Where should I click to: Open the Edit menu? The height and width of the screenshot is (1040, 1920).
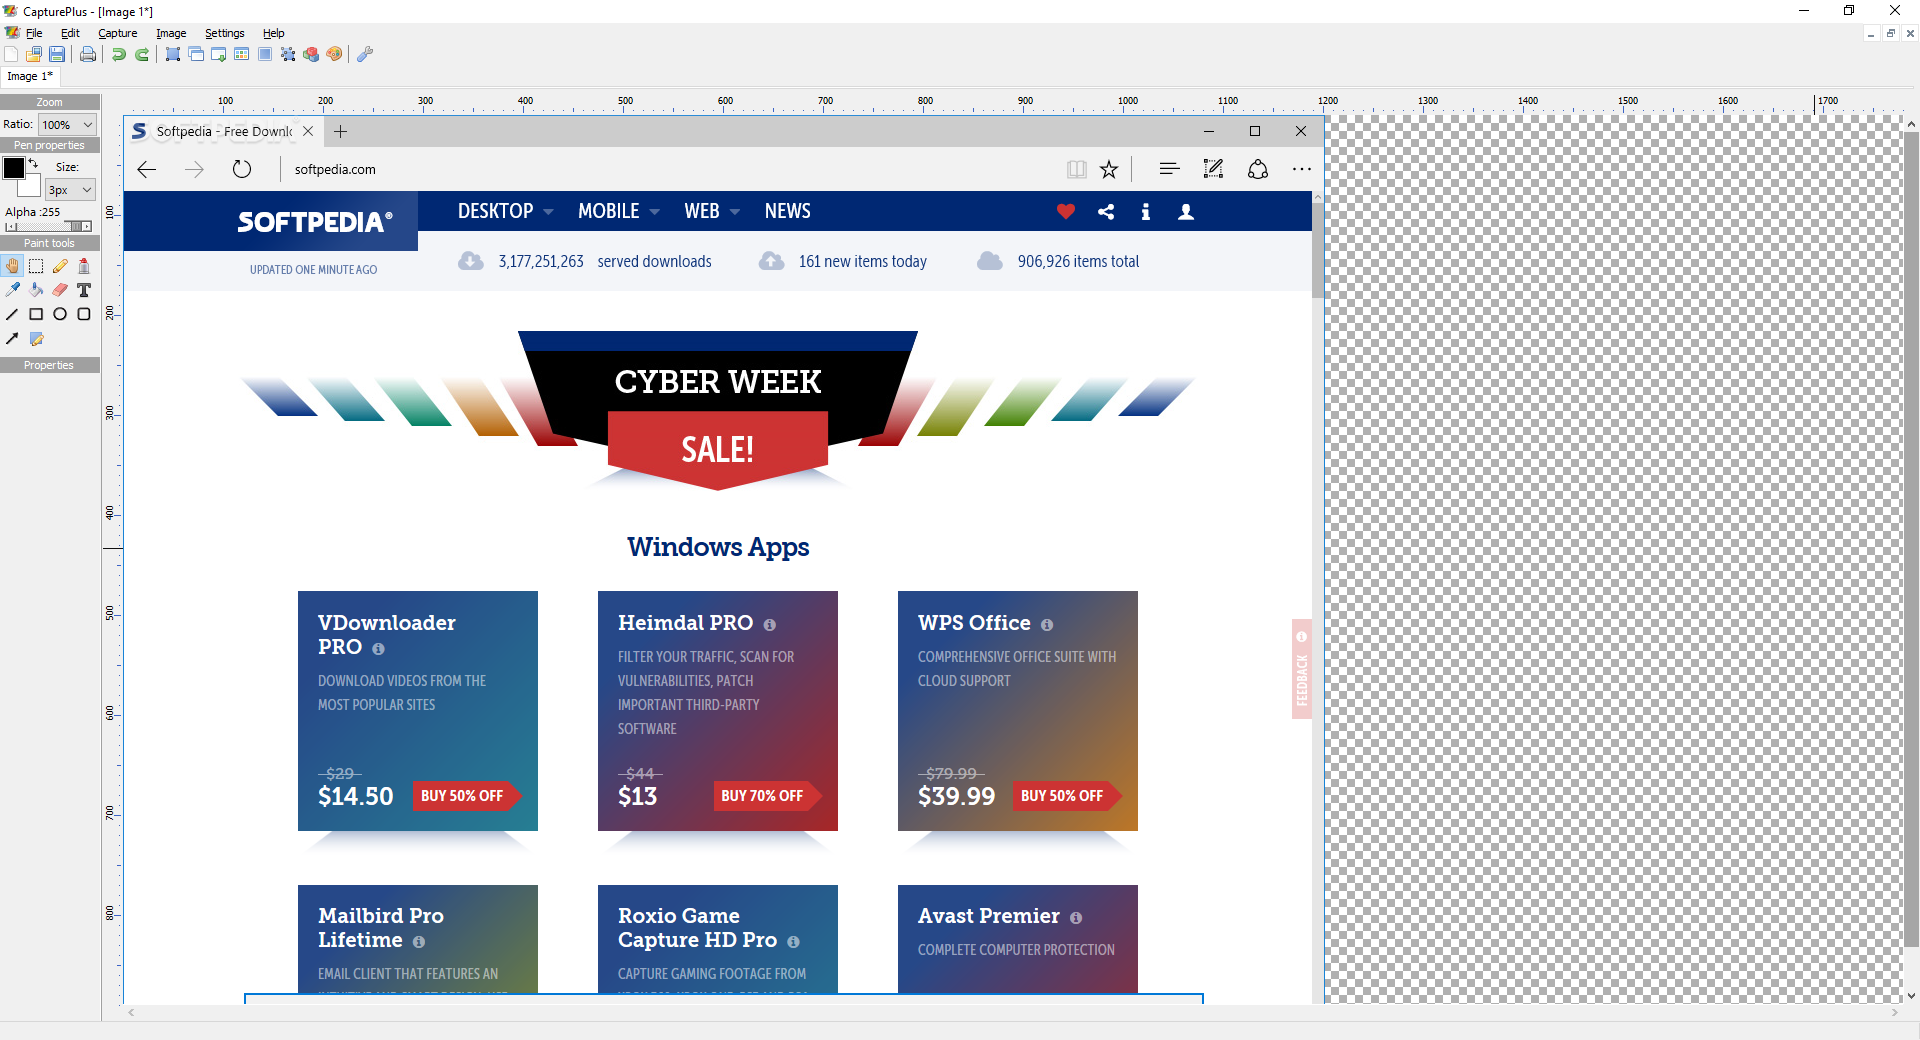click(70, 33)
